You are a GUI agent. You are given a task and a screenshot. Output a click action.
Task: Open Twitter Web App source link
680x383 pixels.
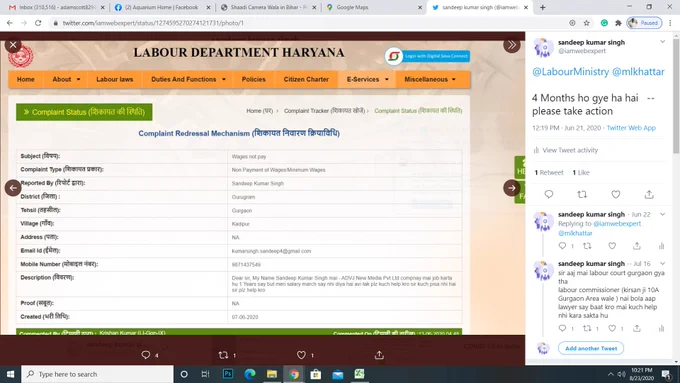point(631,128)
